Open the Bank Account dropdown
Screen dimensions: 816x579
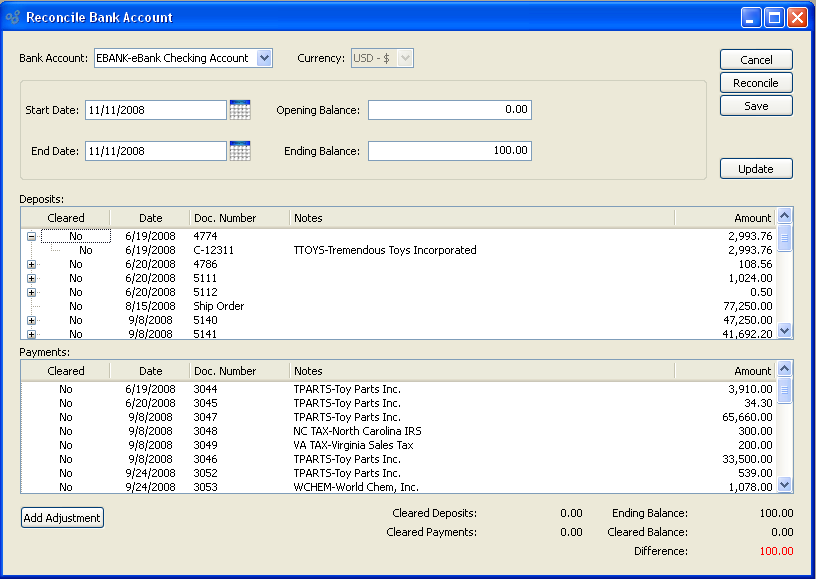264,58
